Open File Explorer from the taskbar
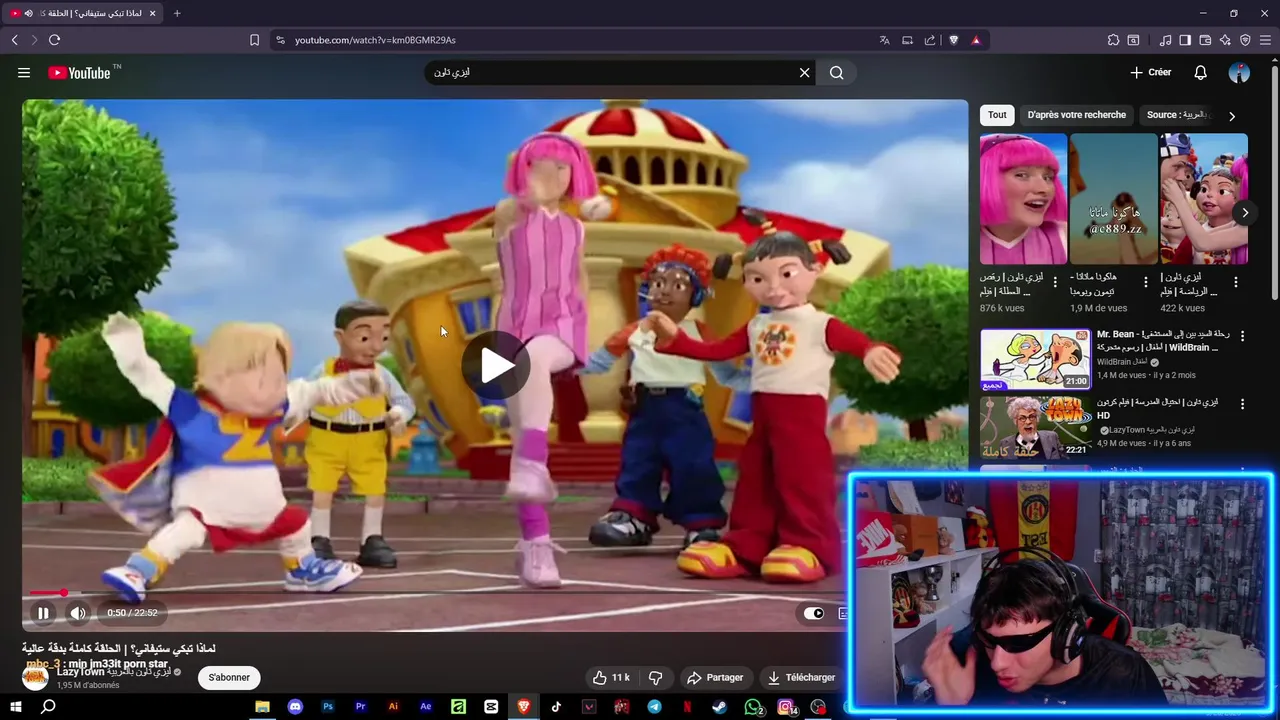This screenshot has width=1280, height=720. pyautogui.click(x=262, y=707)
